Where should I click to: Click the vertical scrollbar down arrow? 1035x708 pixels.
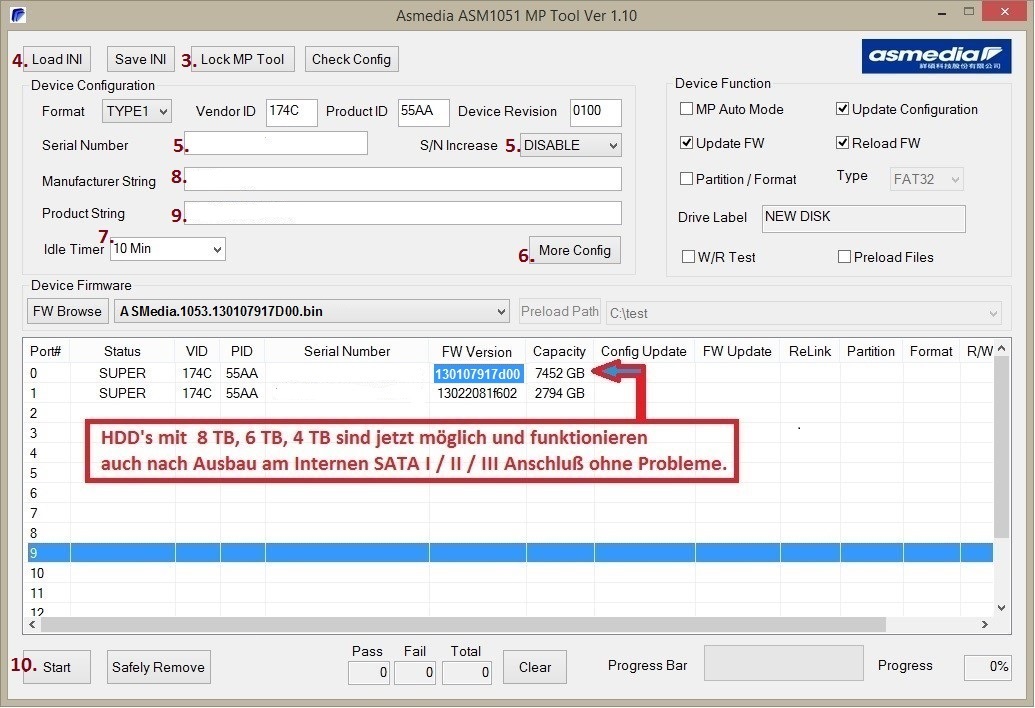click(x=1001, y=608)
